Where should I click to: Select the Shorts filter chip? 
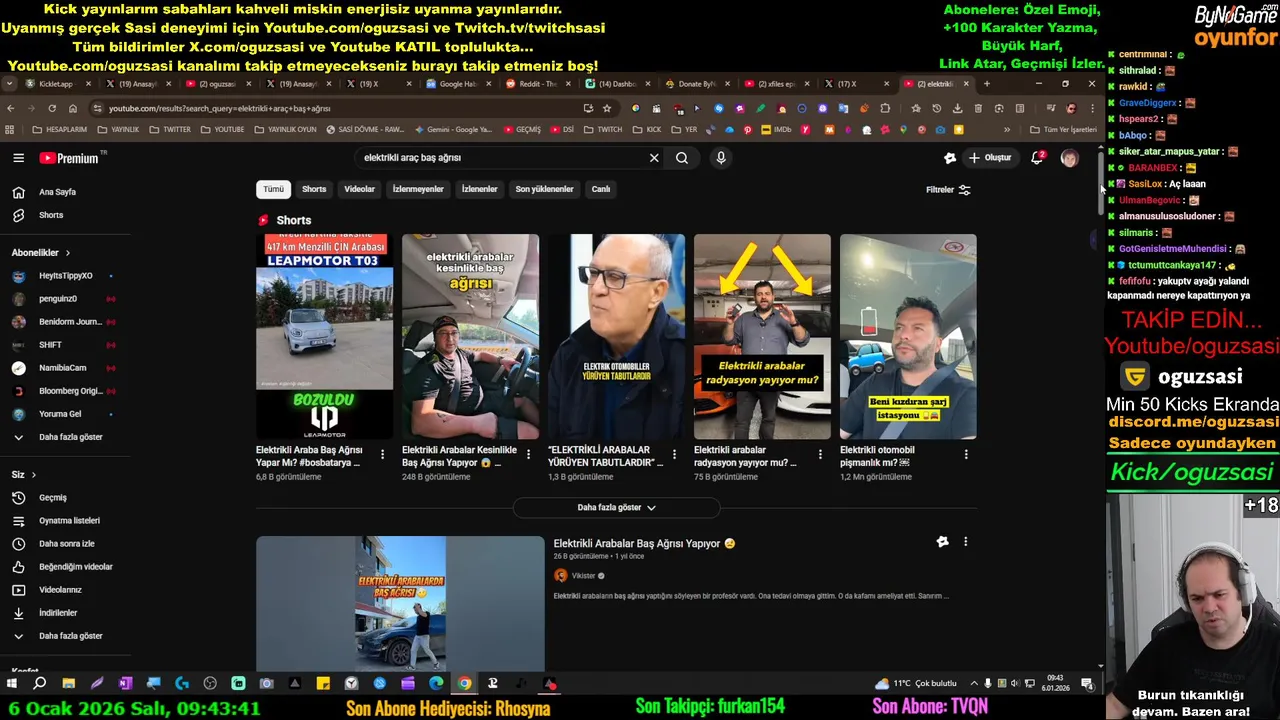tap(314, 189)
